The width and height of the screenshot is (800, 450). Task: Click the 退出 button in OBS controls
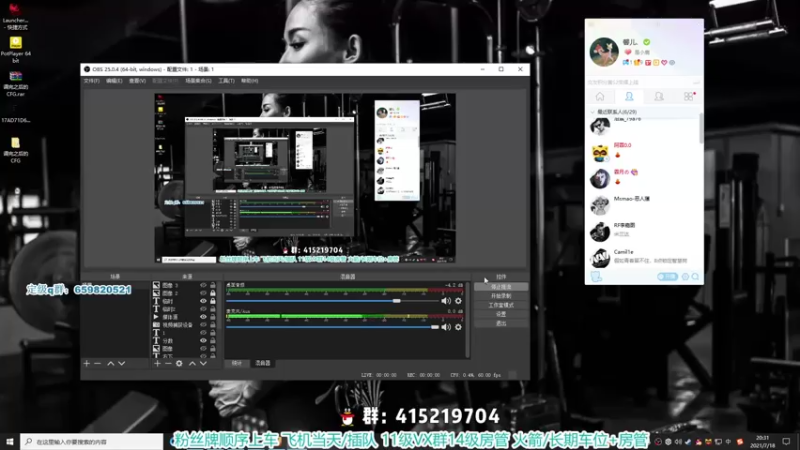coord(501,323)
